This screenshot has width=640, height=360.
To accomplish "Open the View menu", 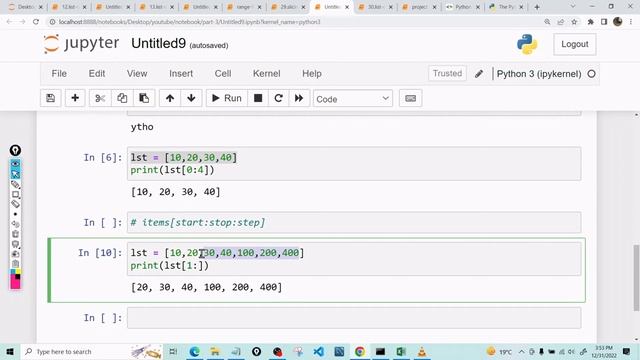I will [137, 73].
